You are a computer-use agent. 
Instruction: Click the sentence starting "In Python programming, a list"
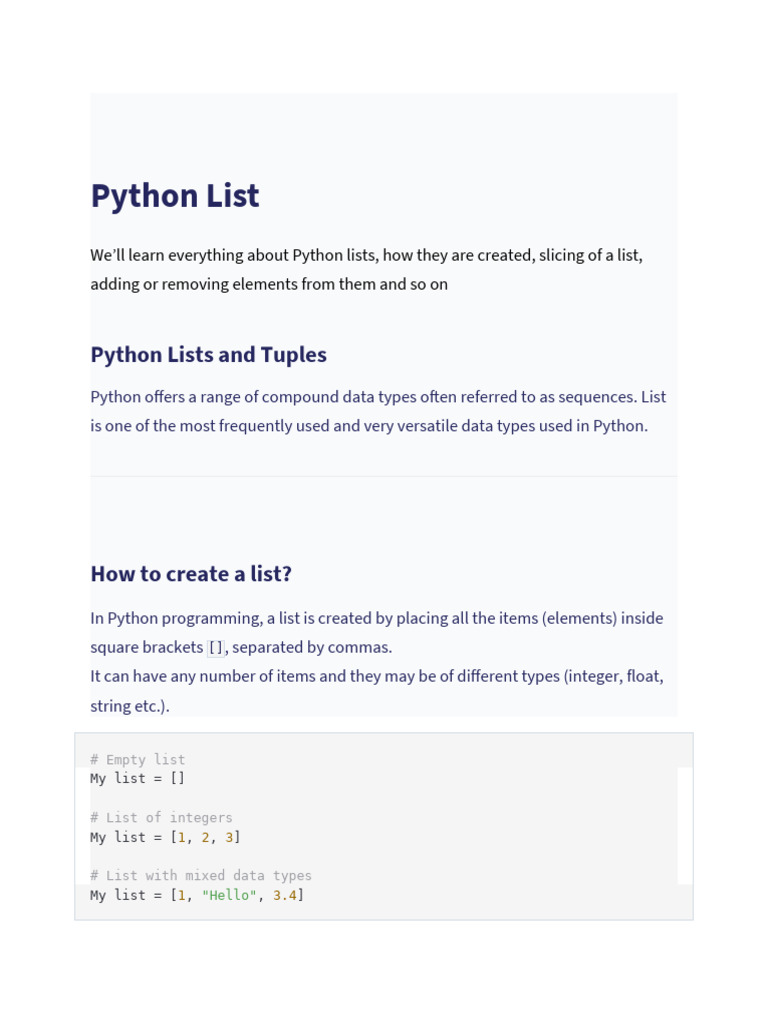coord(376,618)
